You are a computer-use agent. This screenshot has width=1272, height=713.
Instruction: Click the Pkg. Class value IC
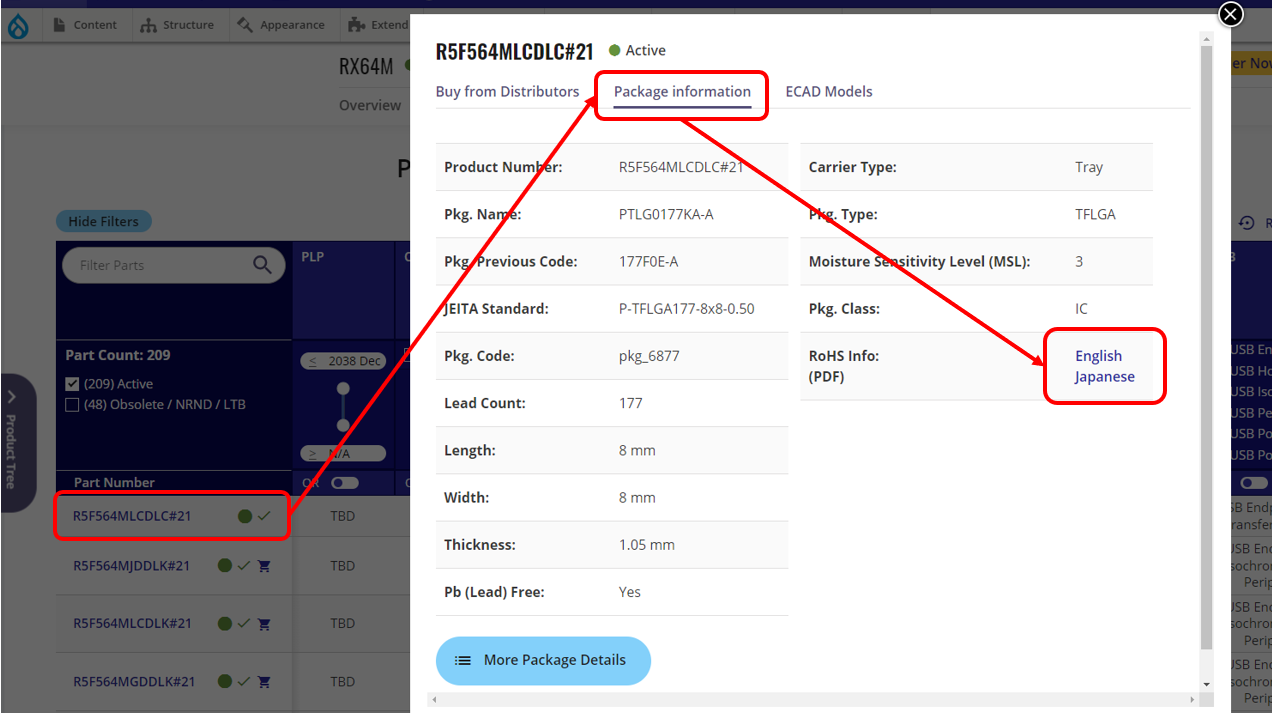[x=1081, y=309]
